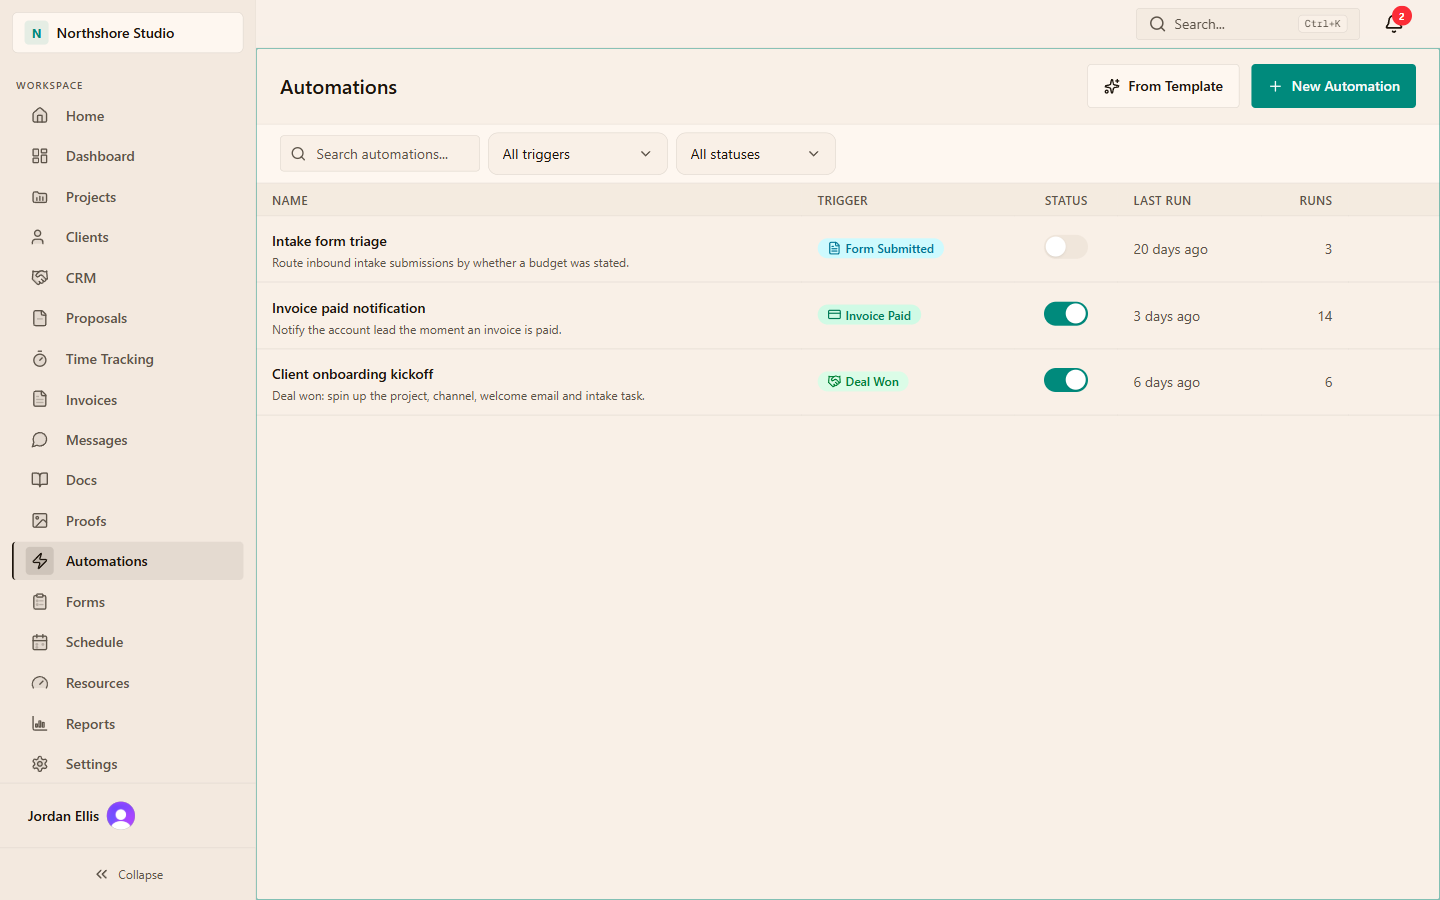This screenshot has height=900, width=1440.
Task: Enable the Intake form triage automation
Action: coord(1066,247)
